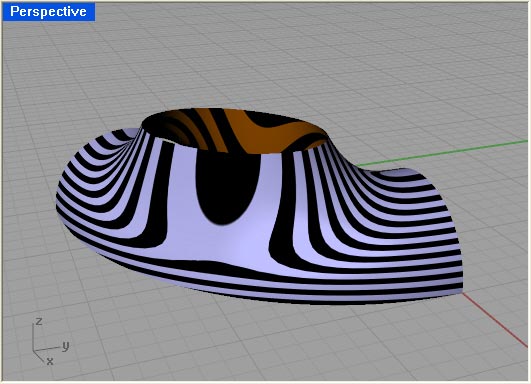Click the front rim edge of the top opening
The image size is (531, 384).
(234, 151)
